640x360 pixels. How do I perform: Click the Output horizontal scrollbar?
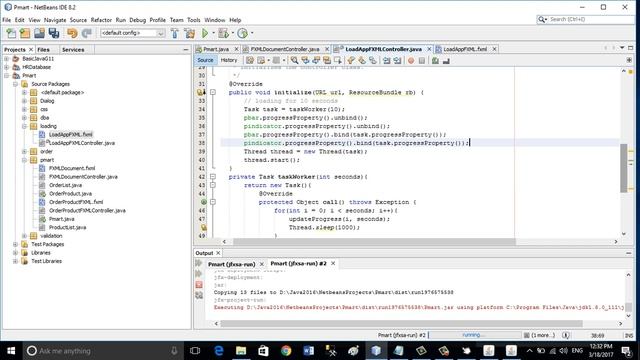point(401,324)
